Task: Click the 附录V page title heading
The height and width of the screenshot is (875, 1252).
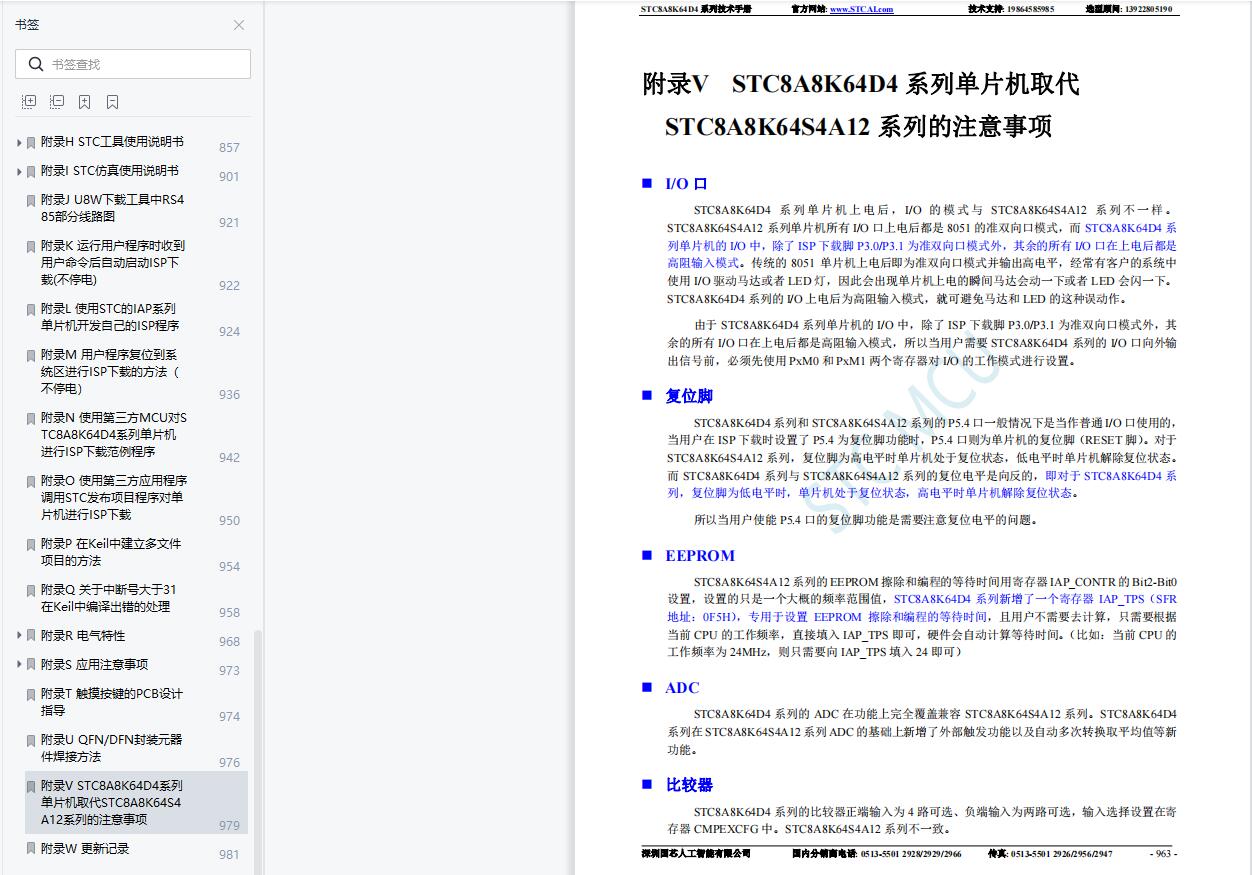Action: (x=860, y=105)
